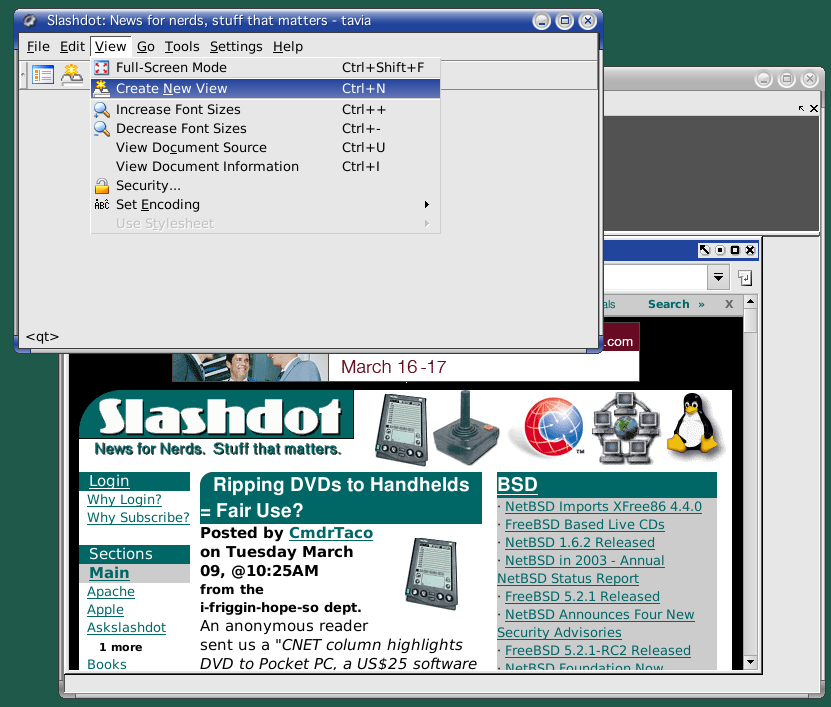Open the Go menu
This screenshot has width=831, height=707.
(146, 47)
